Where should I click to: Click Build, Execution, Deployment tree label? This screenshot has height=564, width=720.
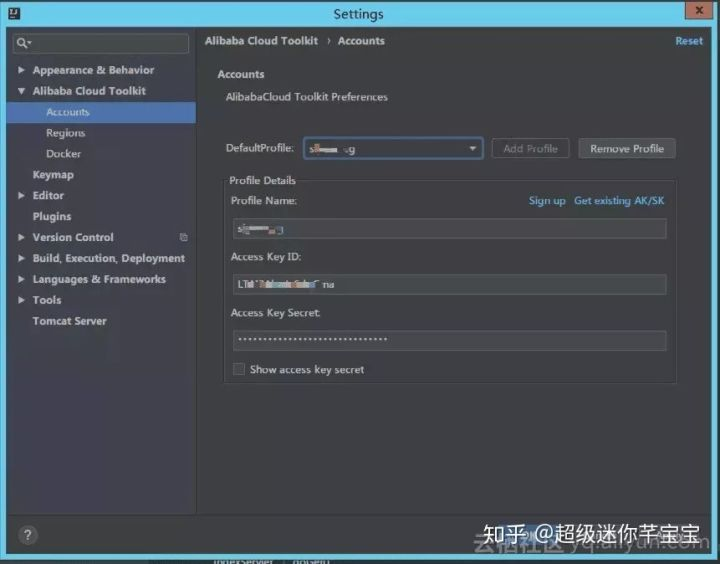coord(109,258)
